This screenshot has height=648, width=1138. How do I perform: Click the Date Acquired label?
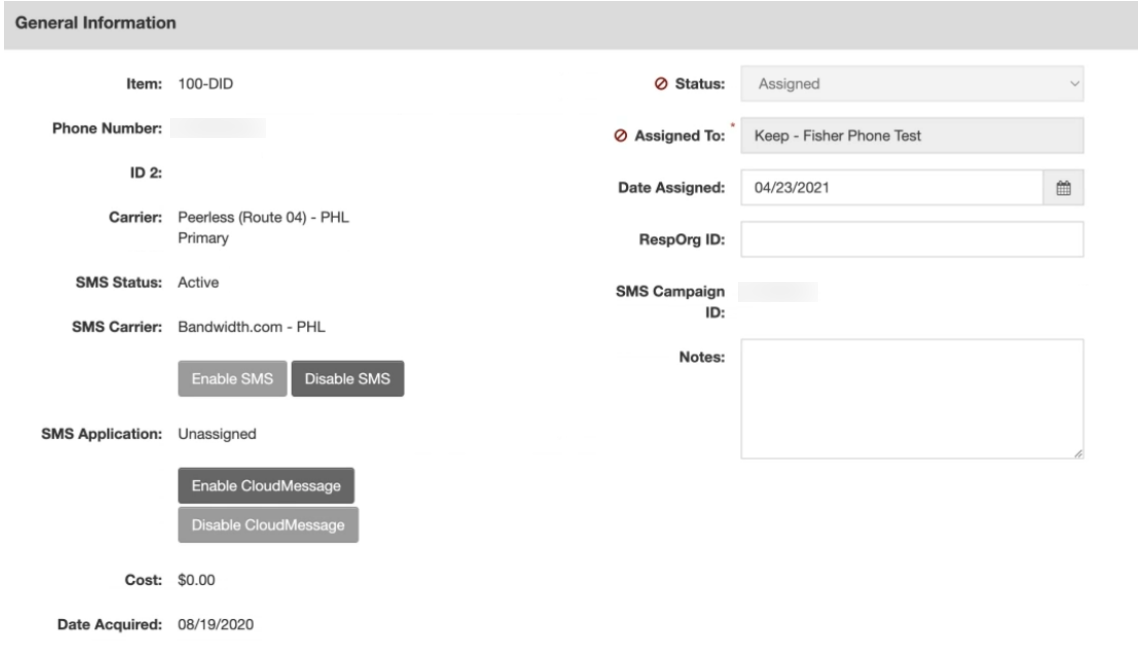pyautogui.click(x=110, y=625)
